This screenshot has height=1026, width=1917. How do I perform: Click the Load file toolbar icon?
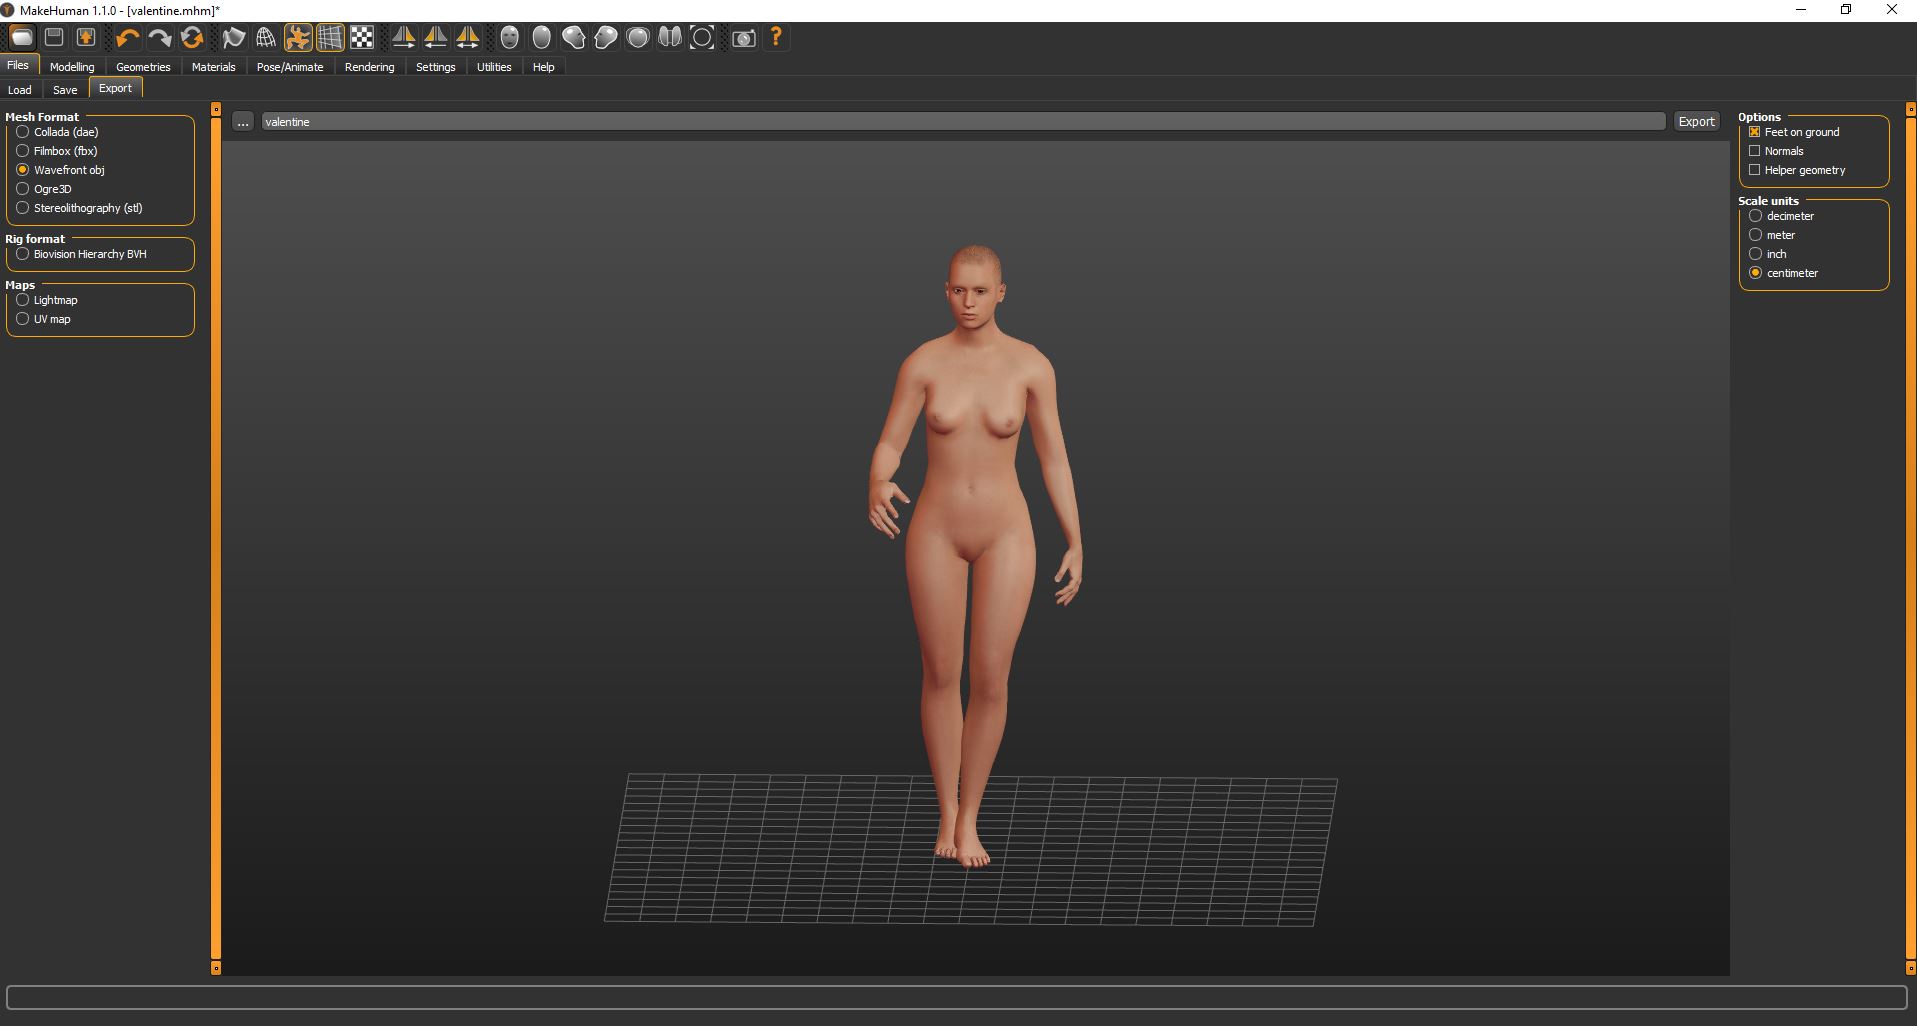pos(22,38)
